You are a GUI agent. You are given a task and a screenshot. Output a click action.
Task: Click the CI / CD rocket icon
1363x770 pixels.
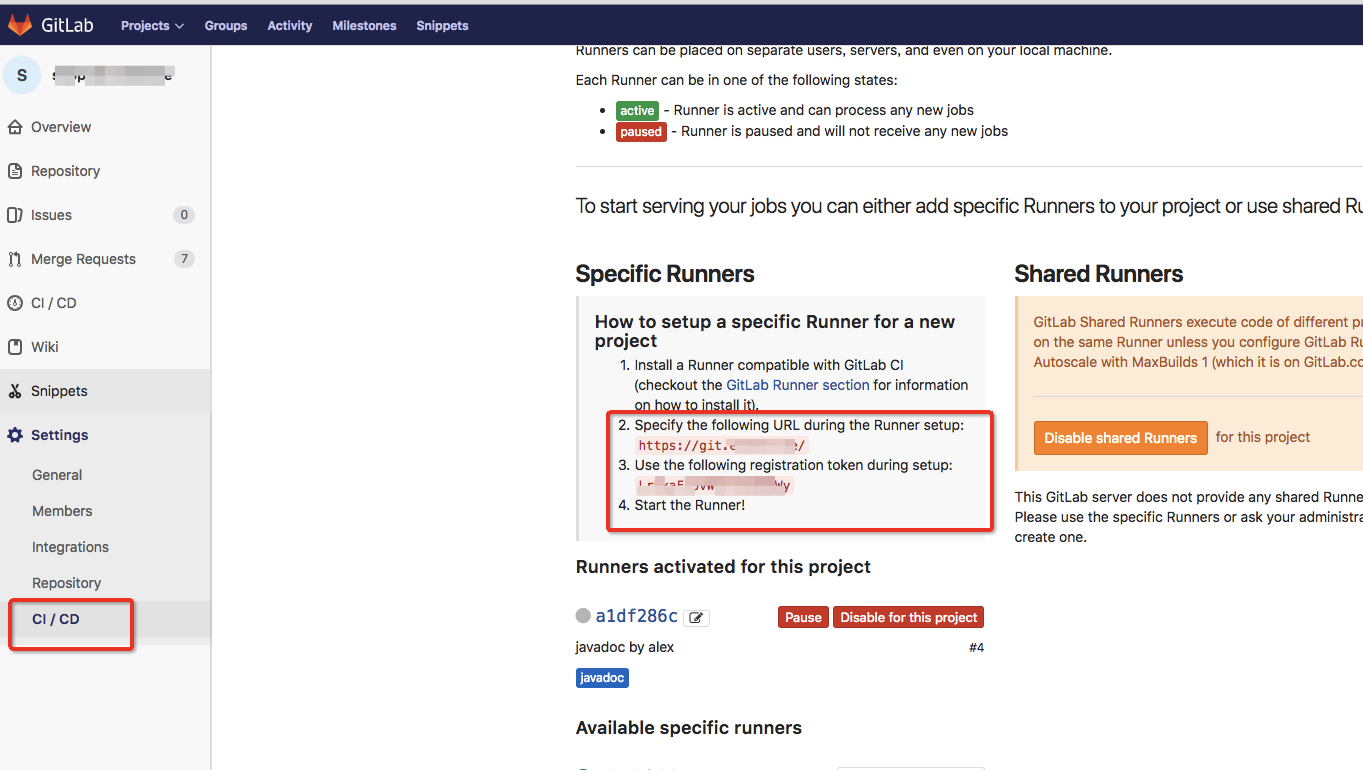pos(14,303)
